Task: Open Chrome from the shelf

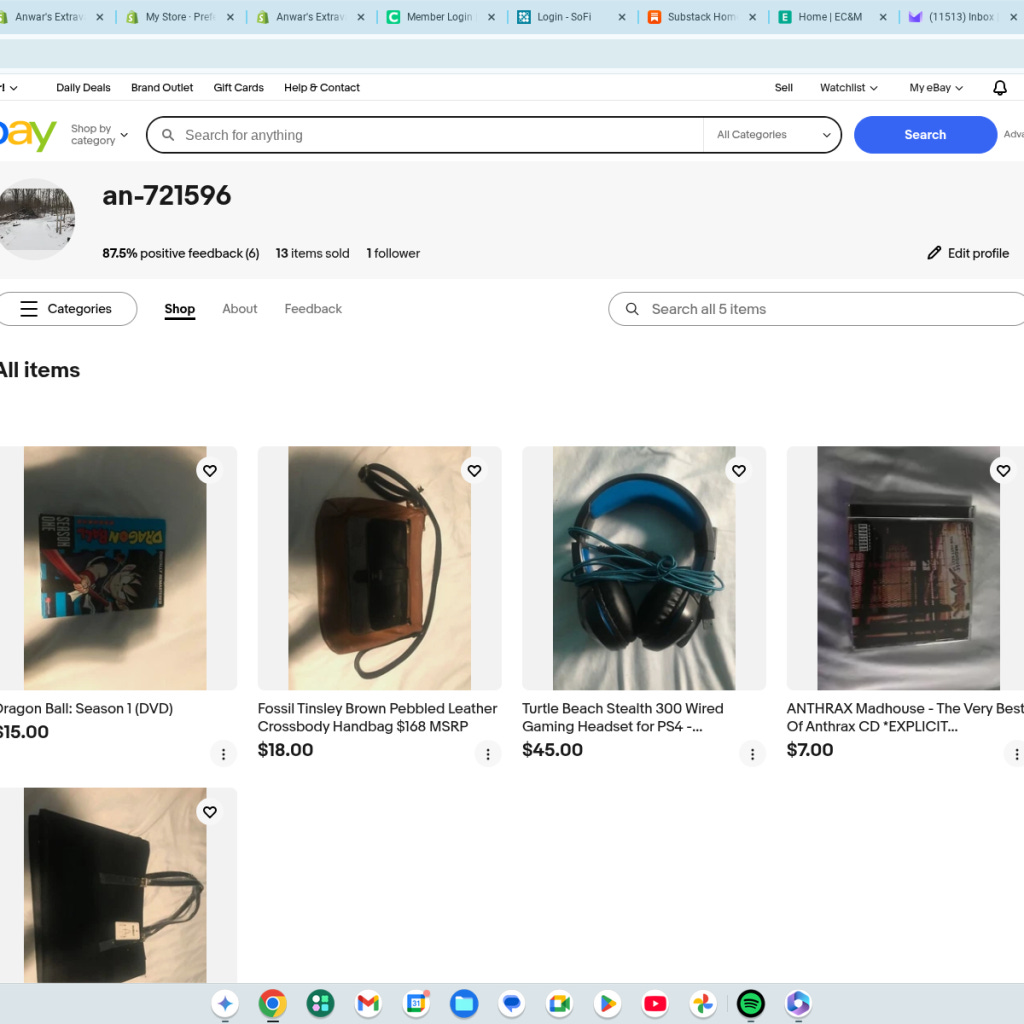Action: (272, 1003)
